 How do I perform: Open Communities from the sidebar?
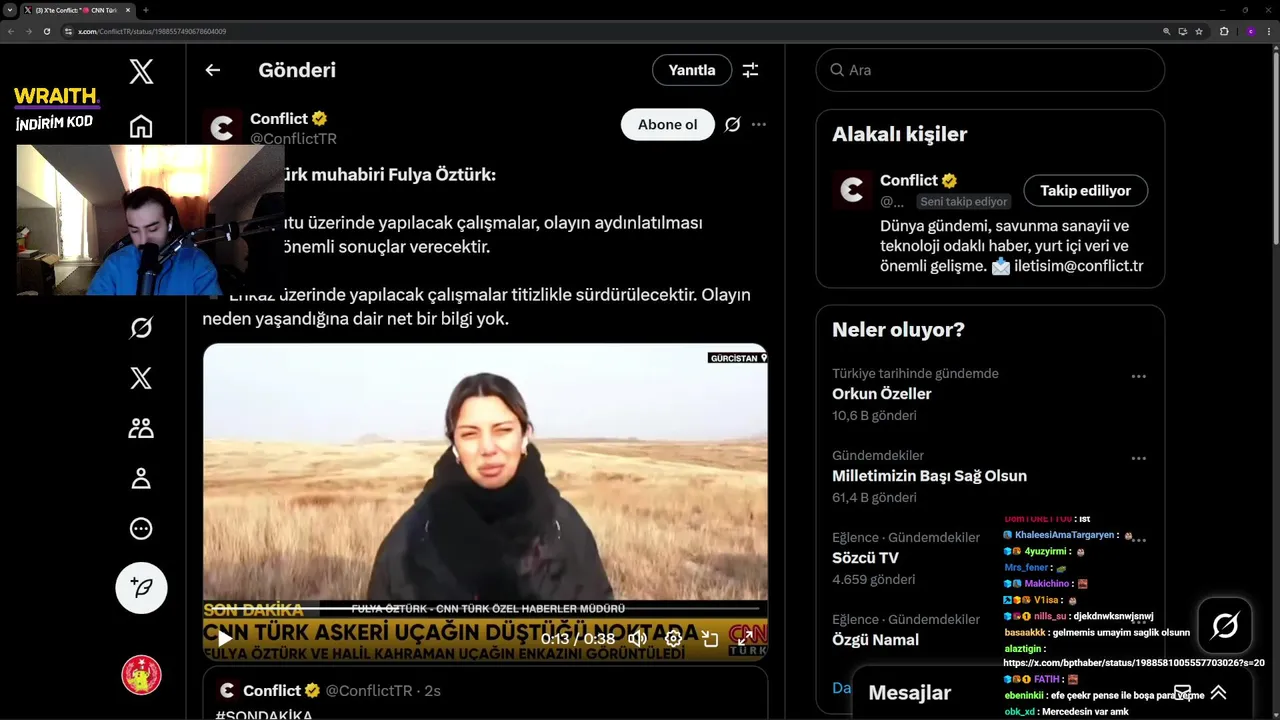141,428
